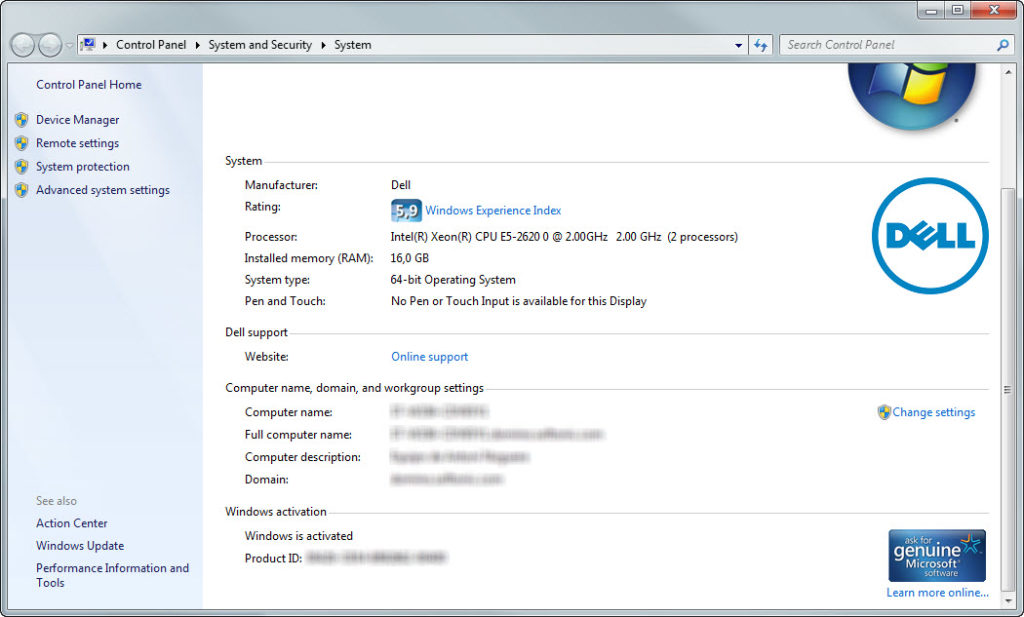Click Change settings for computer name
Viewport: 1024px width, 617px height.
click(x=933, y=412)
